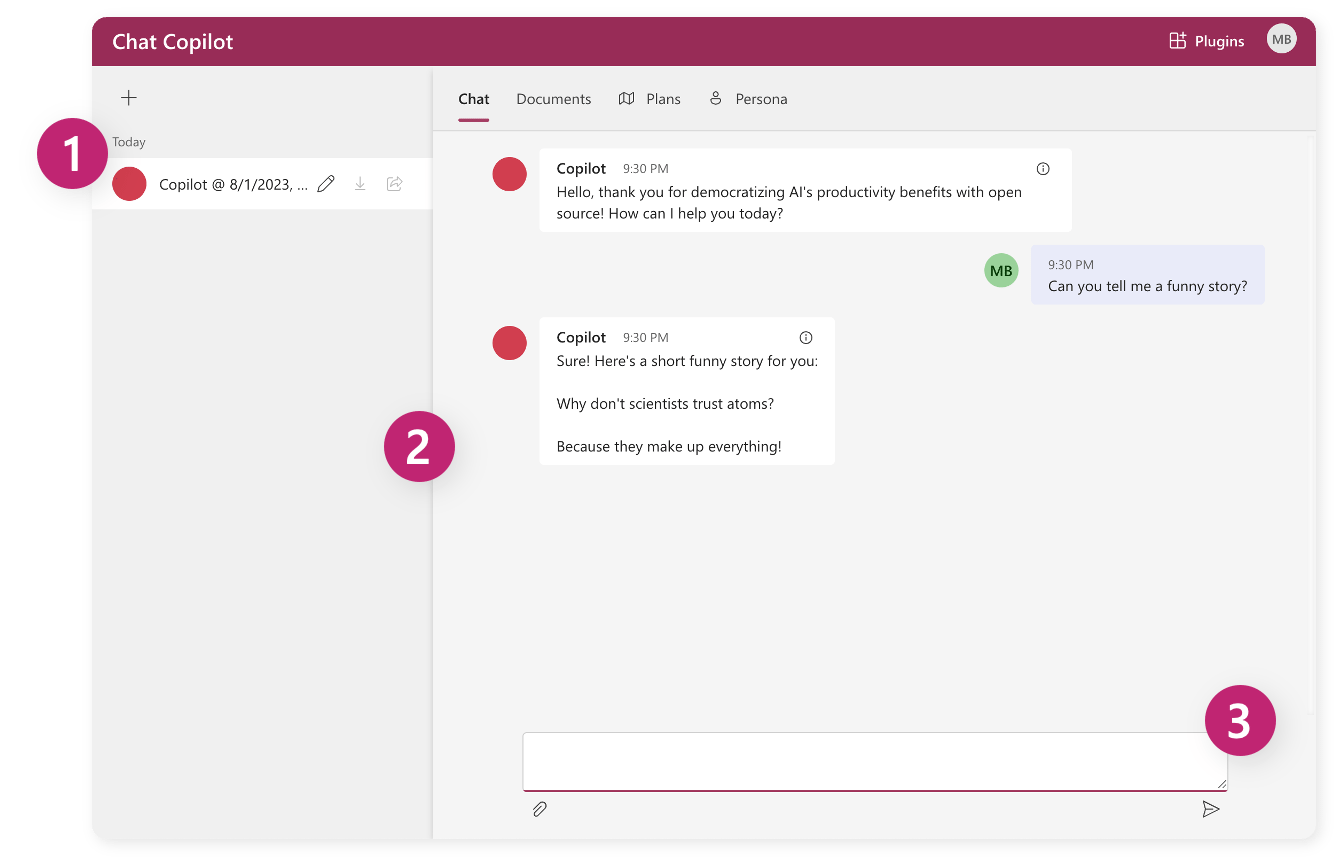Open the info icon on the funny story reply

click(x=806, y=338)
